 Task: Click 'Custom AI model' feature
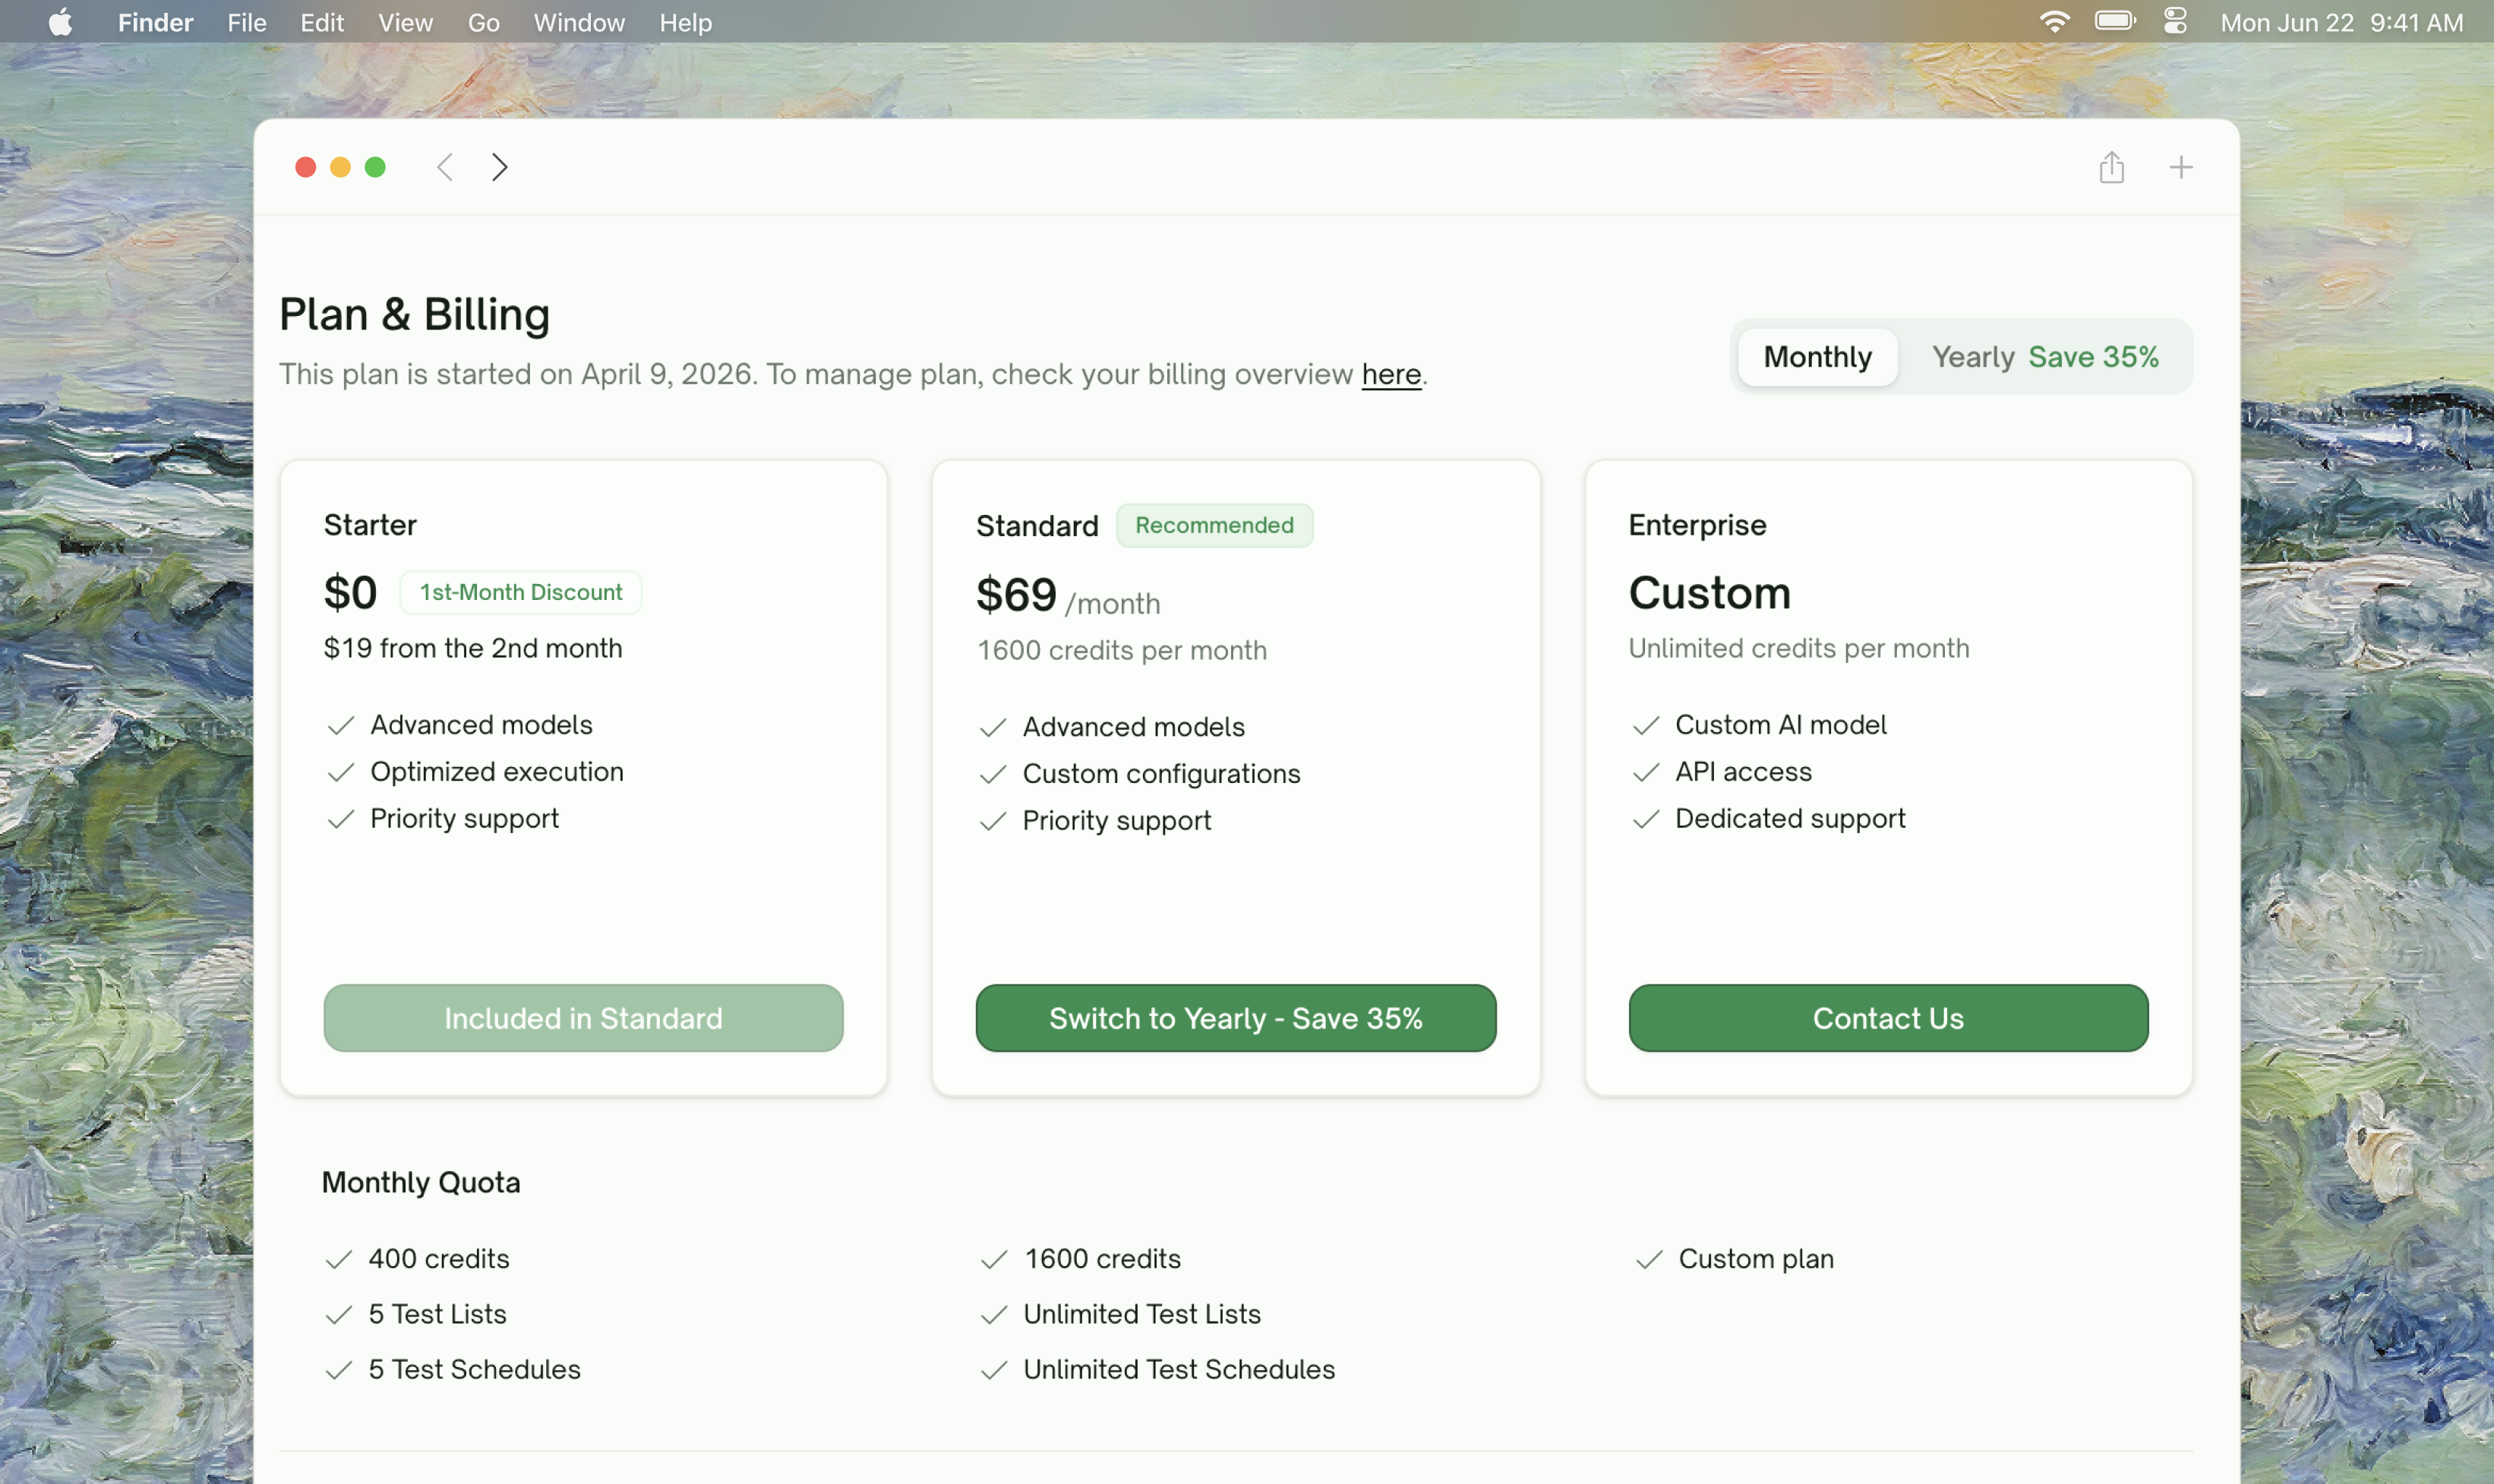coord(1780,725)
